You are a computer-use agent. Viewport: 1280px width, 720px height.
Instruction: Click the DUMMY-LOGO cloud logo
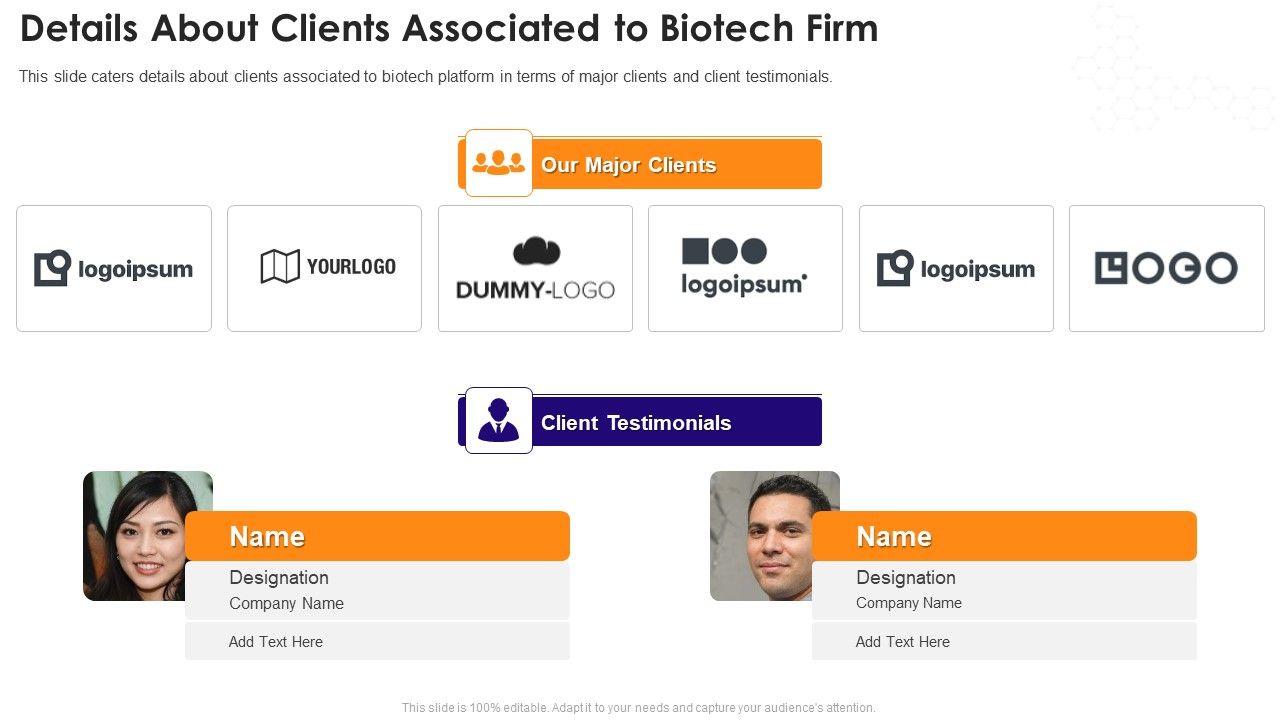[x=535, y=268]
